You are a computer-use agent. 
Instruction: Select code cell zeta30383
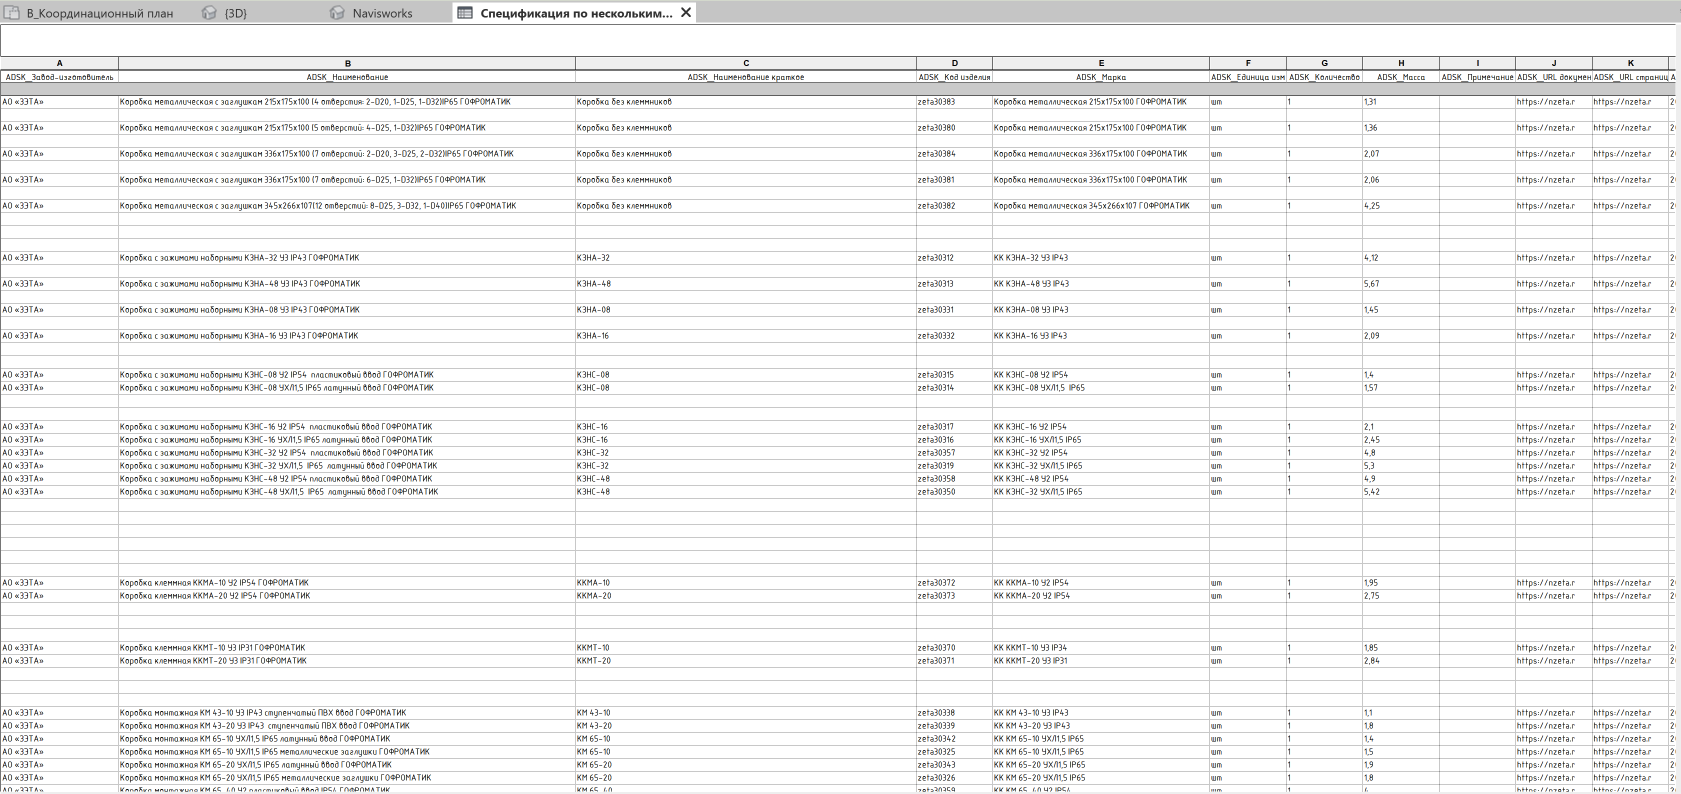click(937, 102)
